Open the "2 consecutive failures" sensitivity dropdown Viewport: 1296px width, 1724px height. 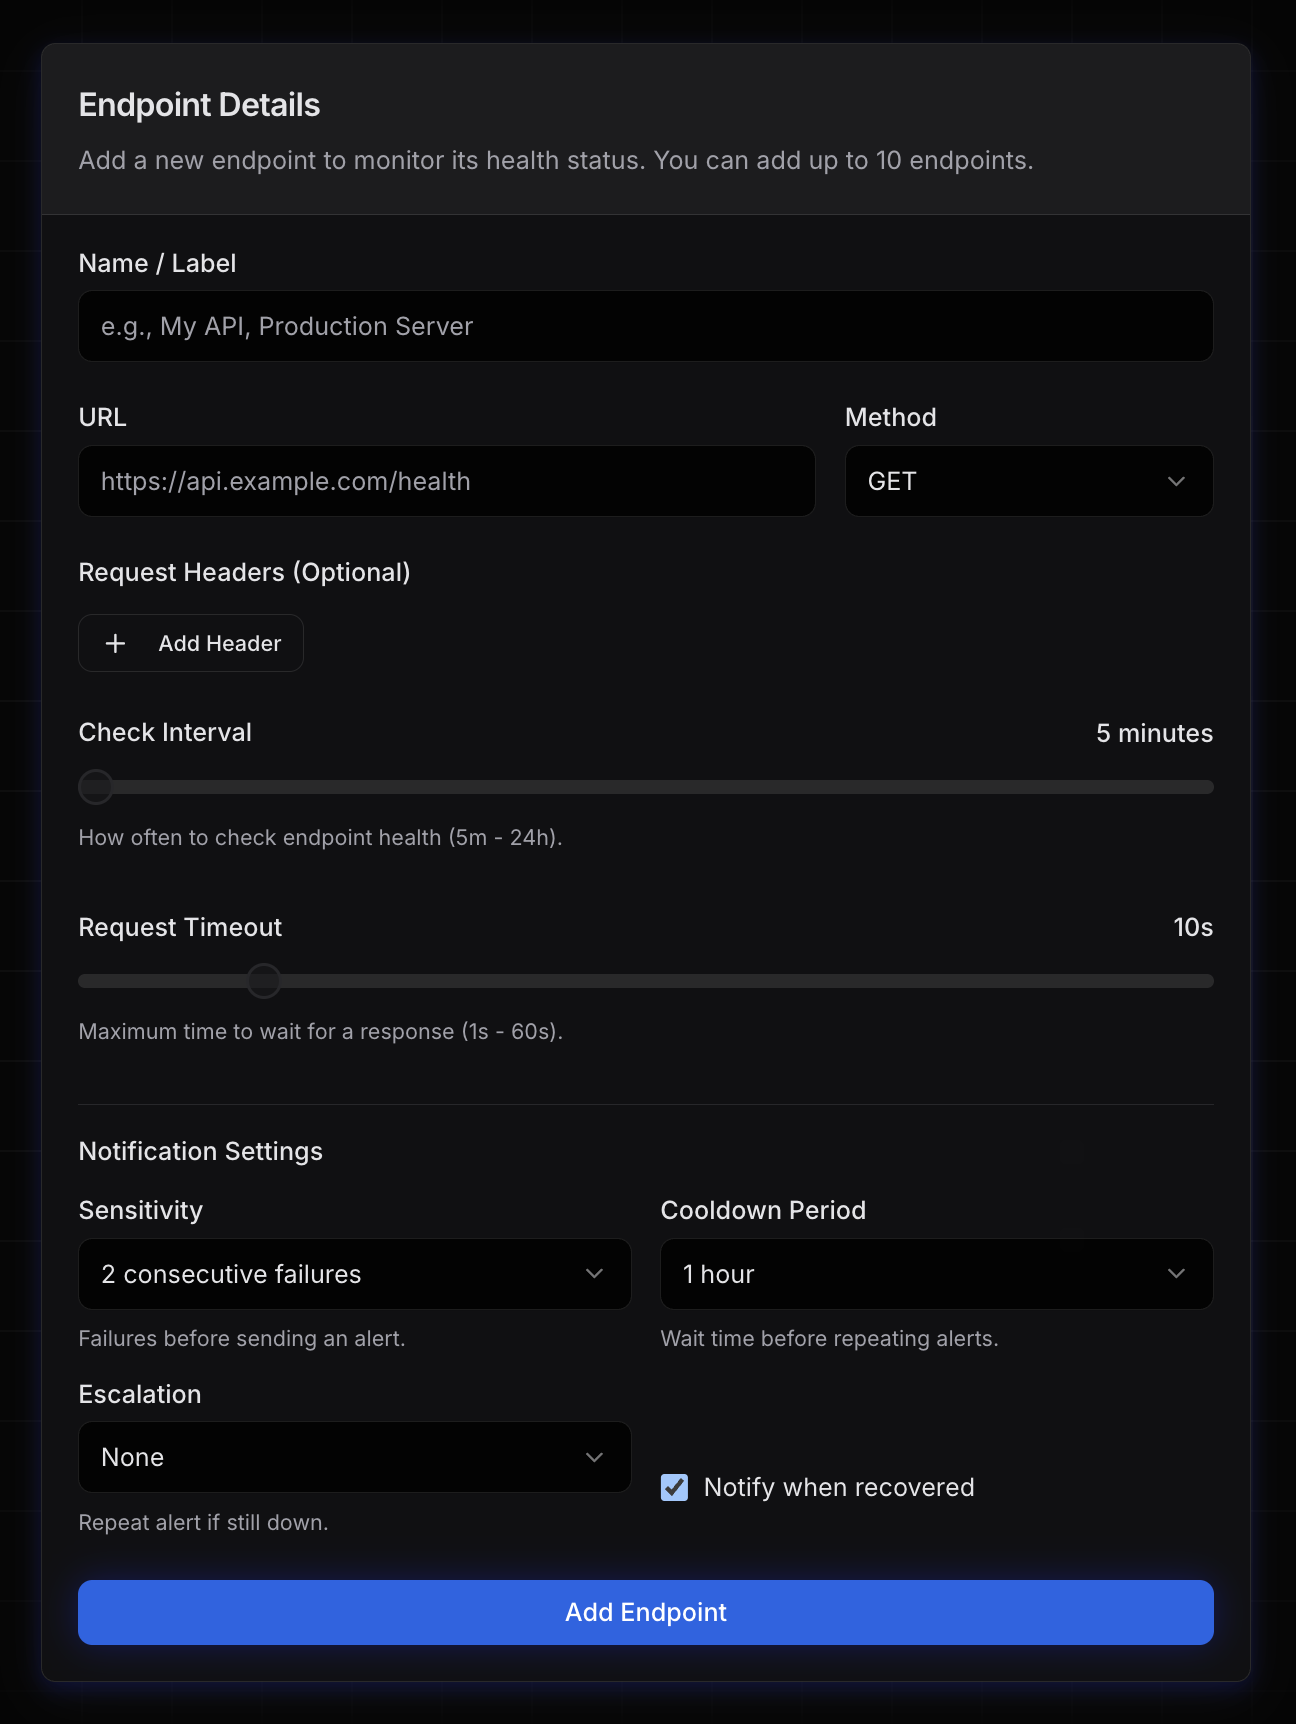[354, 1273]
